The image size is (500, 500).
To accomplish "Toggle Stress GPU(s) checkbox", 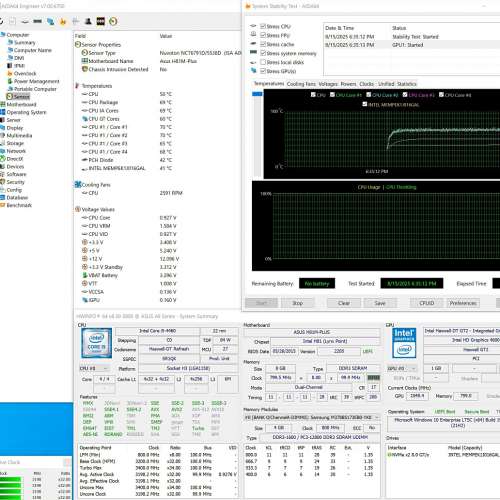I will (263, 71).
